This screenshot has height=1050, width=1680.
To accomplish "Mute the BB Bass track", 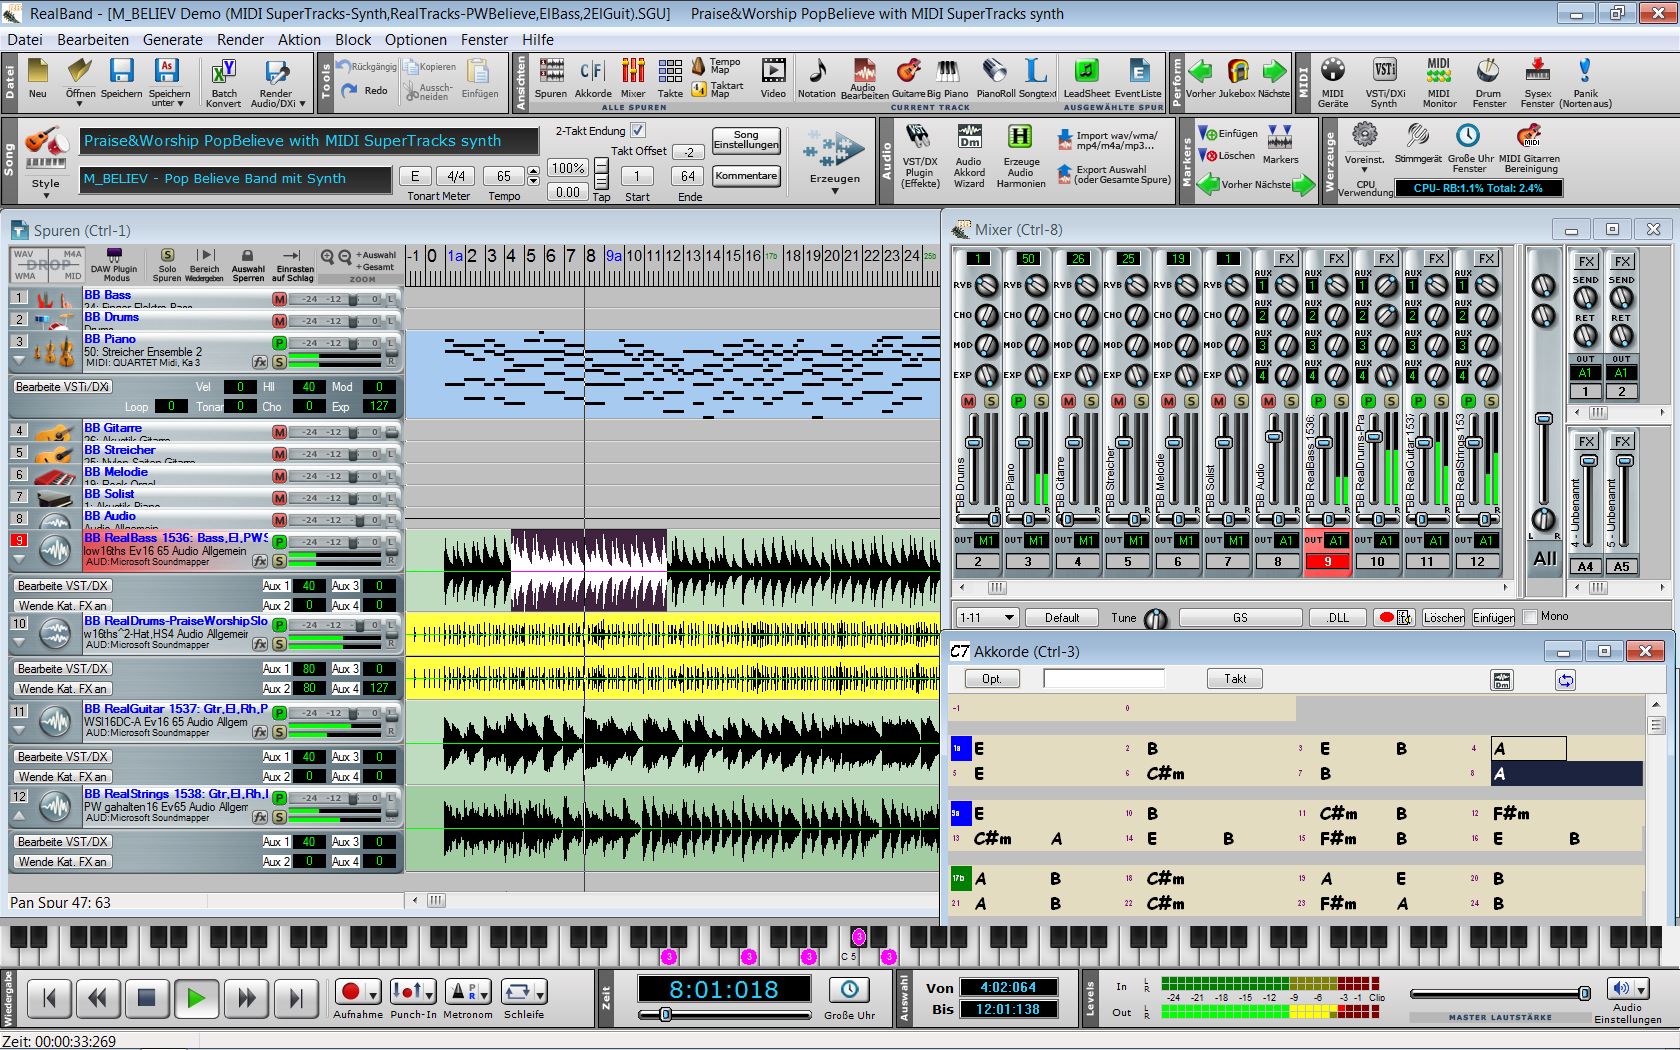I will (279, 296).
